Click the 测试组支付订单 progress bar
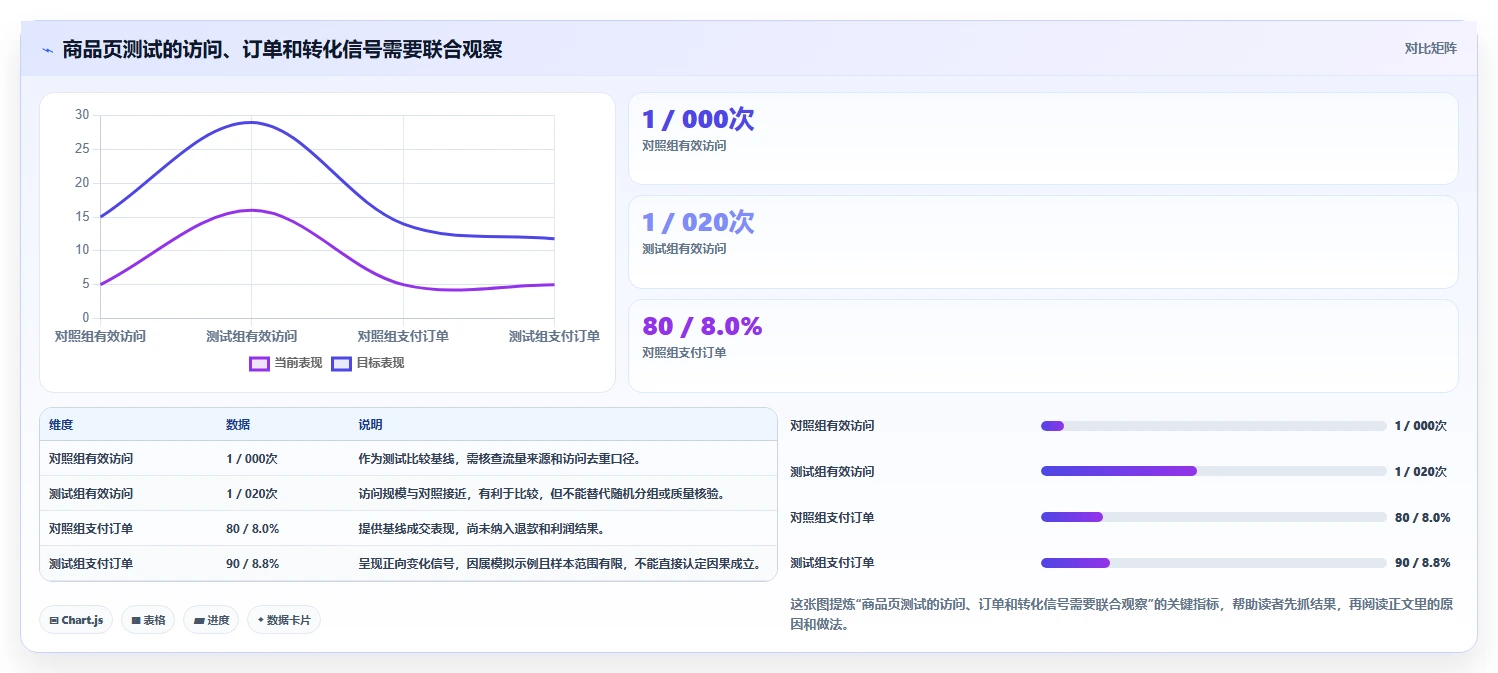1498x673 pixels. 1213,563
